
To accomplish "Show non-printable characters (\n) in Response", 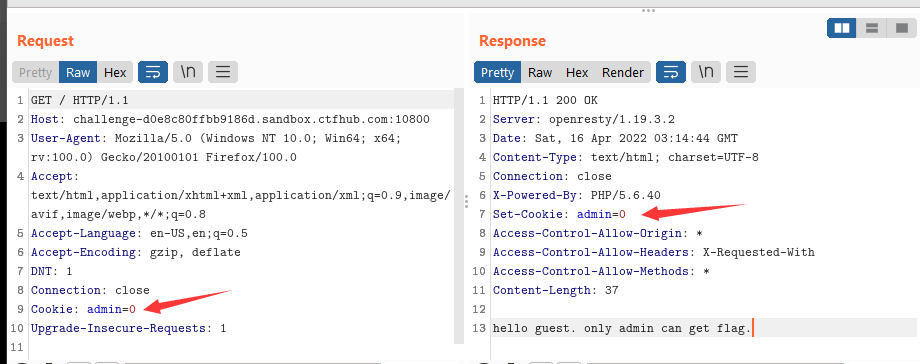I will click(x=706, y=72).
